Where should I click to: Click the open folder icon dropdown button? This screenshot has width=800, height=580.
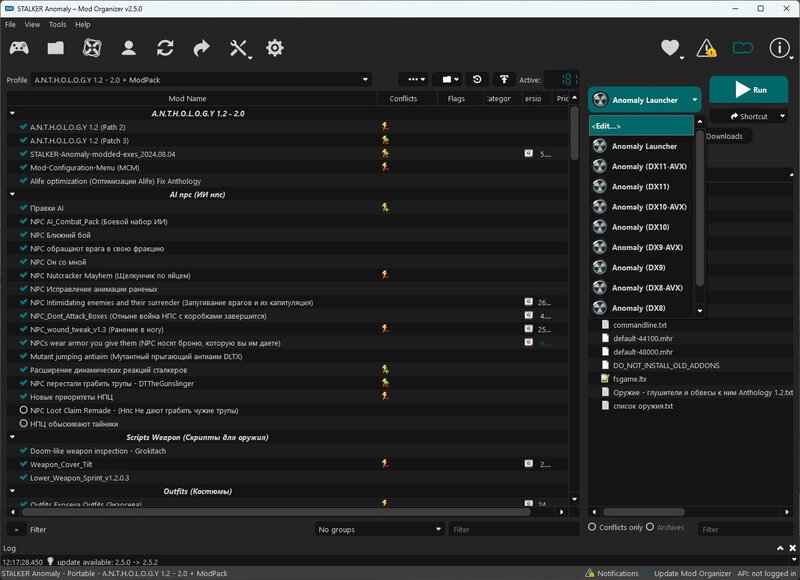(x=448, y=80)
